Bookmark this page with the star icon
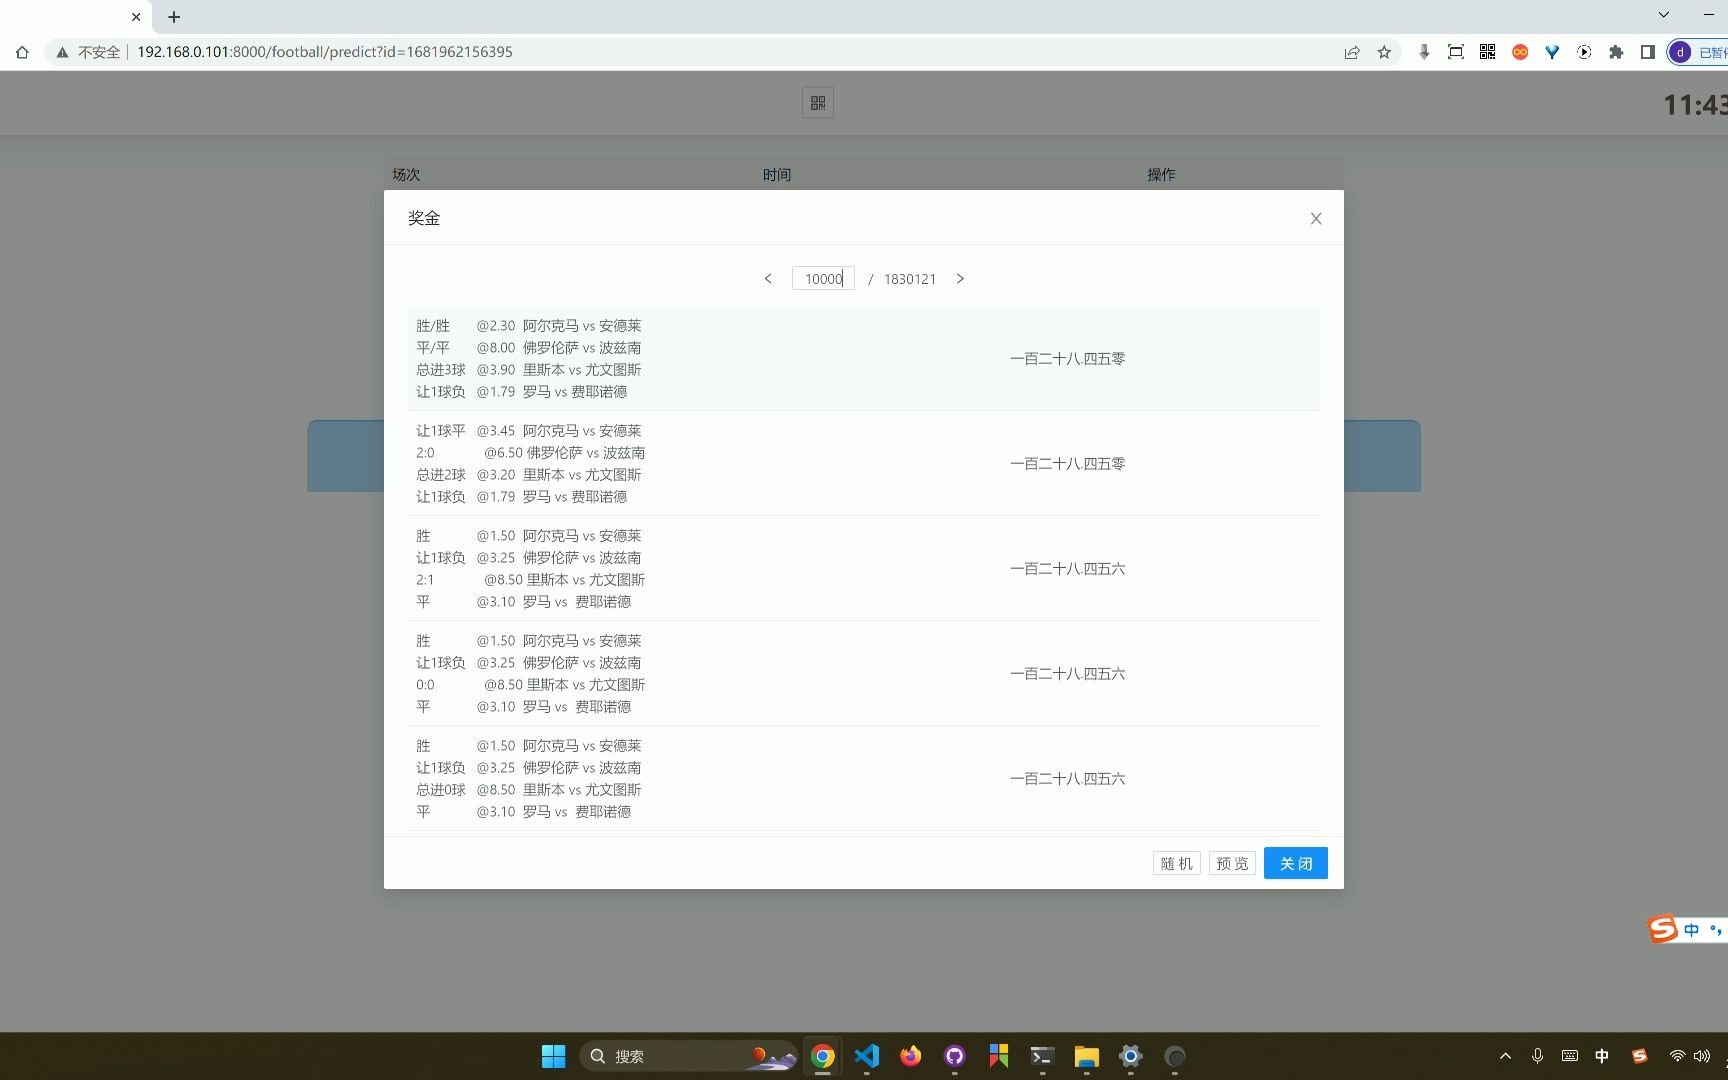 [x=1384, y=52]
